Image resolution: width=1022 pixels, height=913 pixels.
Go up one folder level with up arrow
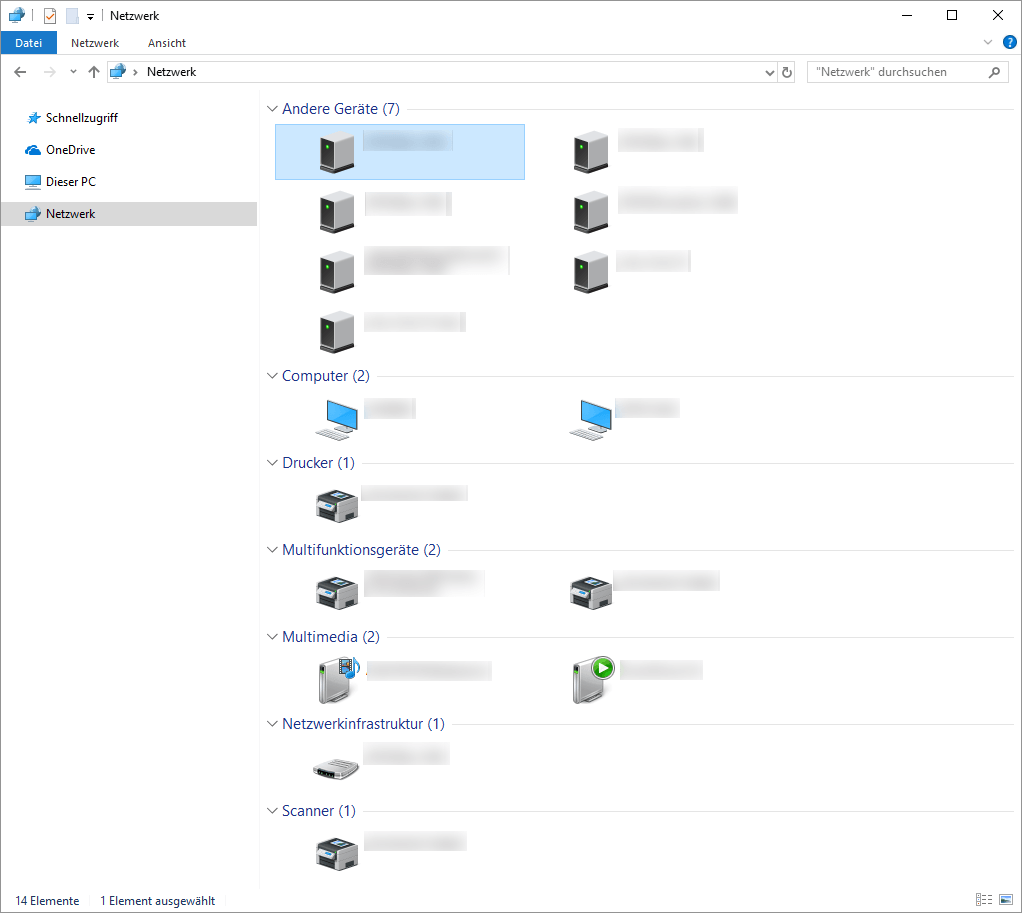click(x=94, y=72)
